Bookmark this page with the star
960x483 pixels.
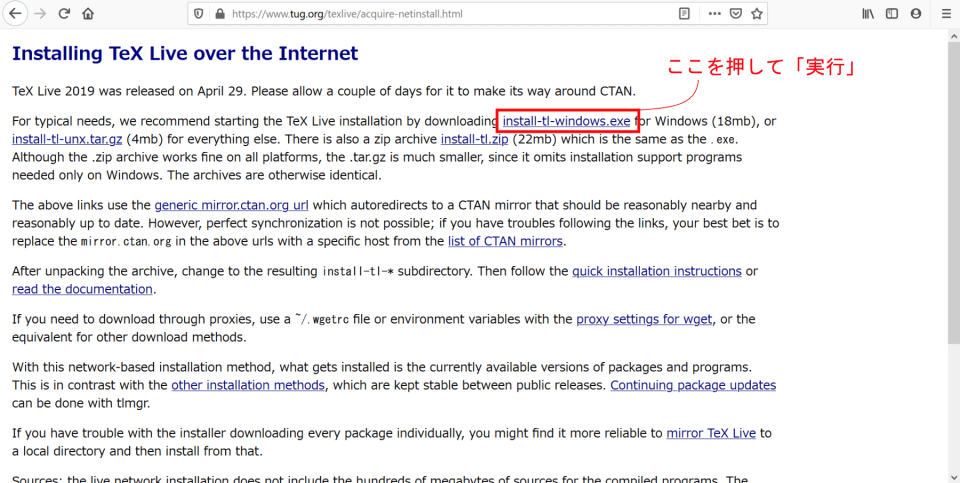tap(757, 13)
